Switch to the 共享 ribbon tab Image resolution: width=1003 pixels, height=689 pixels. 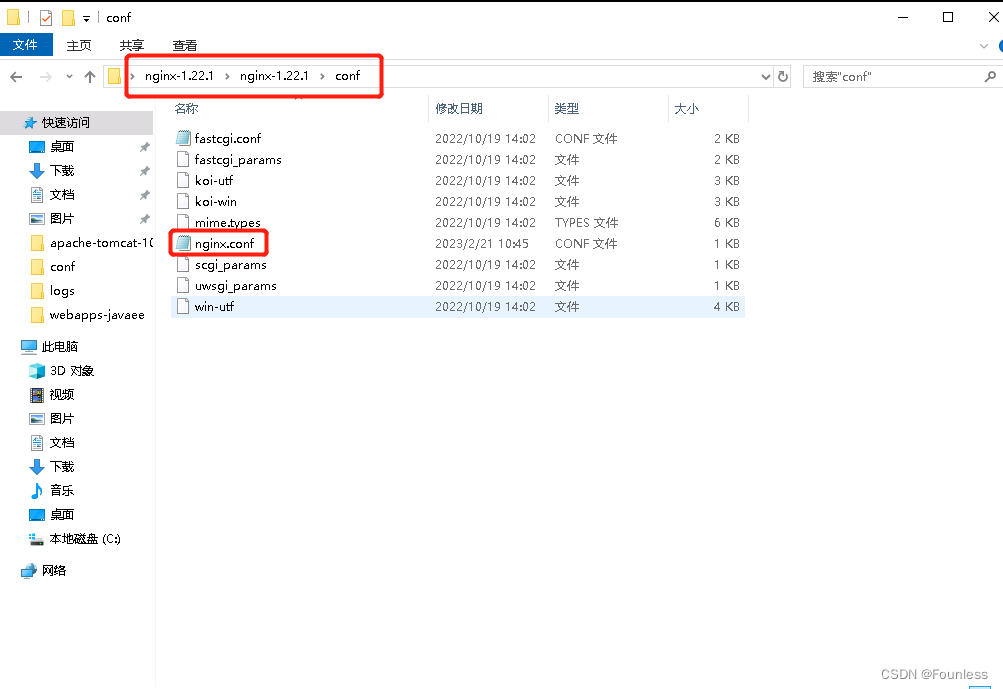[132, 45]
